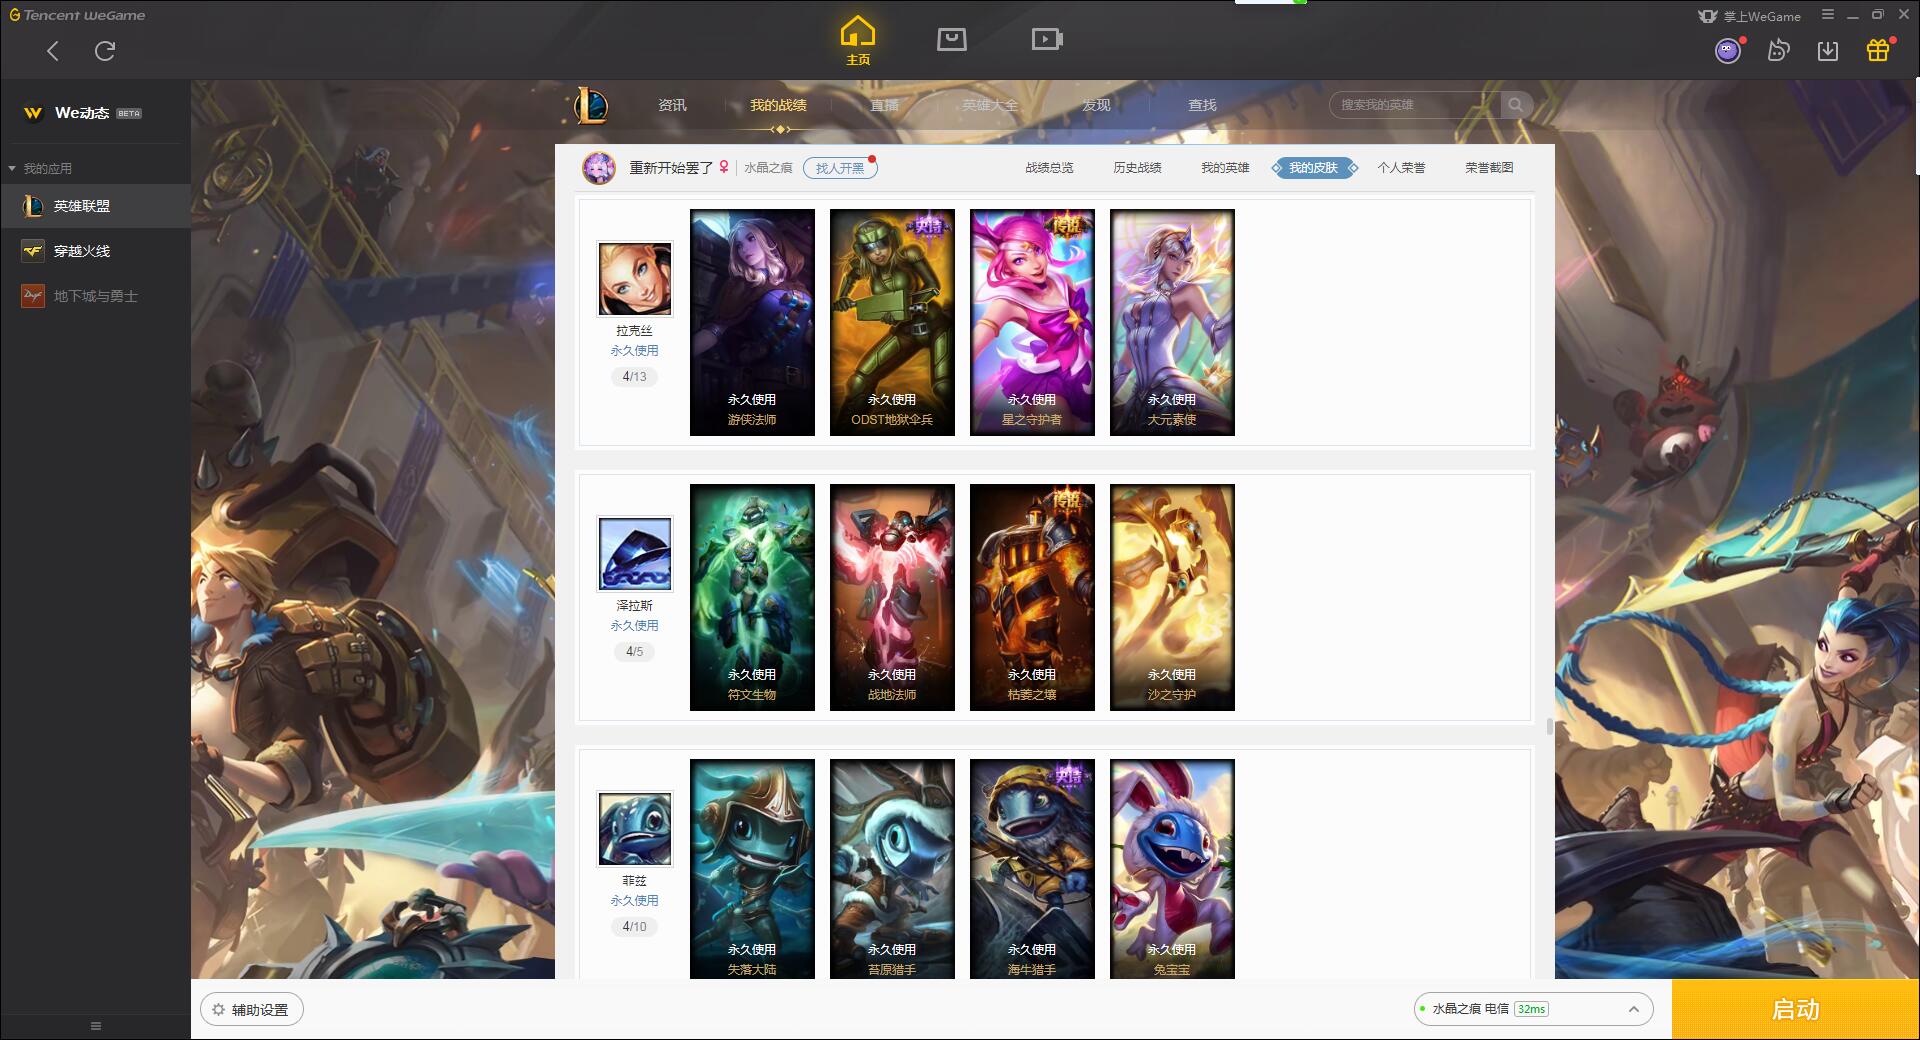Open the 发现 tab
1920x1040 pixels.
coord(1096,105)
